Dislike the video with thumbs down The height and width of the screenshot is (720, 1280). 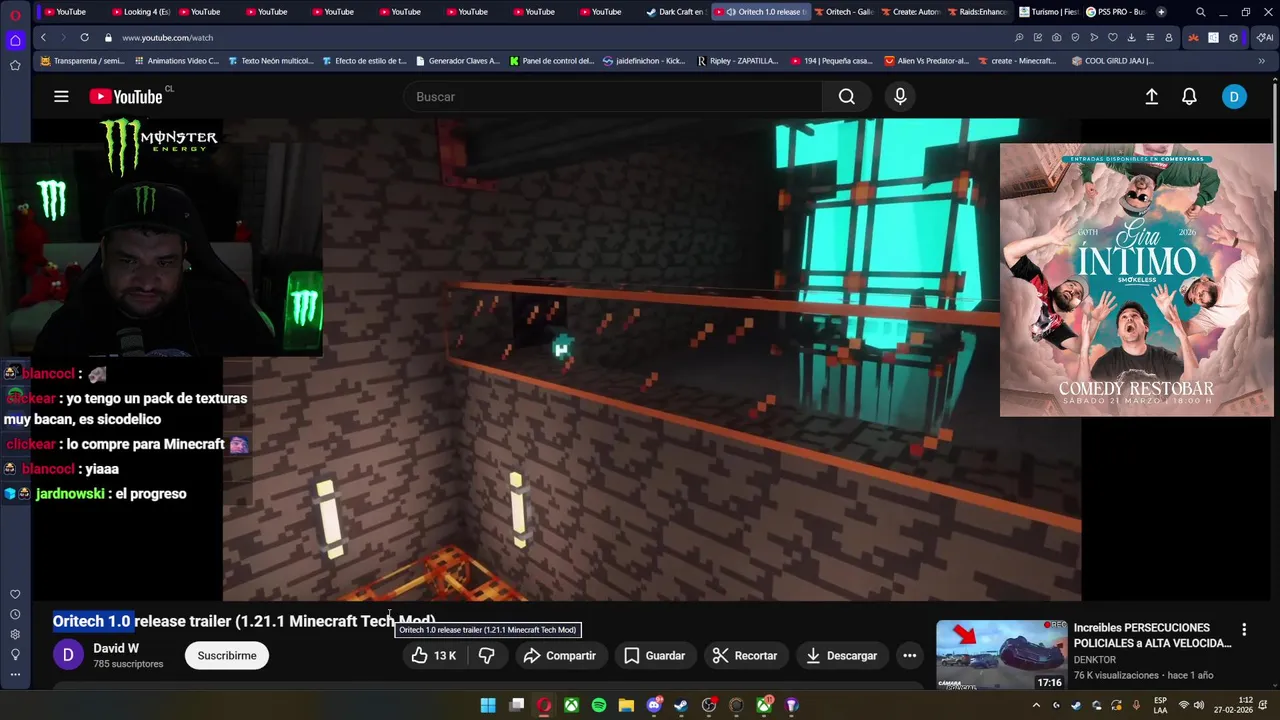click(x=487, y=656)
